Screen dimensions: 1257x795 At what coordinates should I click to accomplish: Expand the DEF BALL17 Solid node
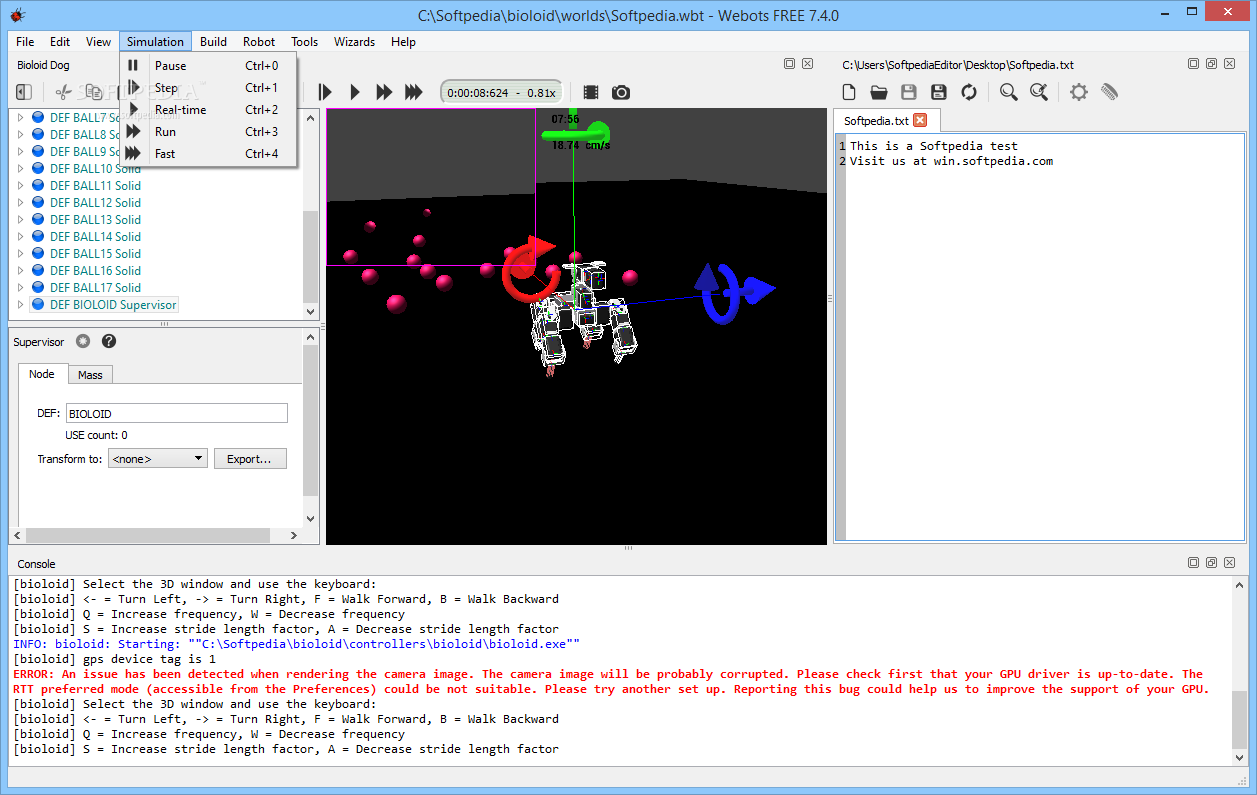click(x=20, y=288)
